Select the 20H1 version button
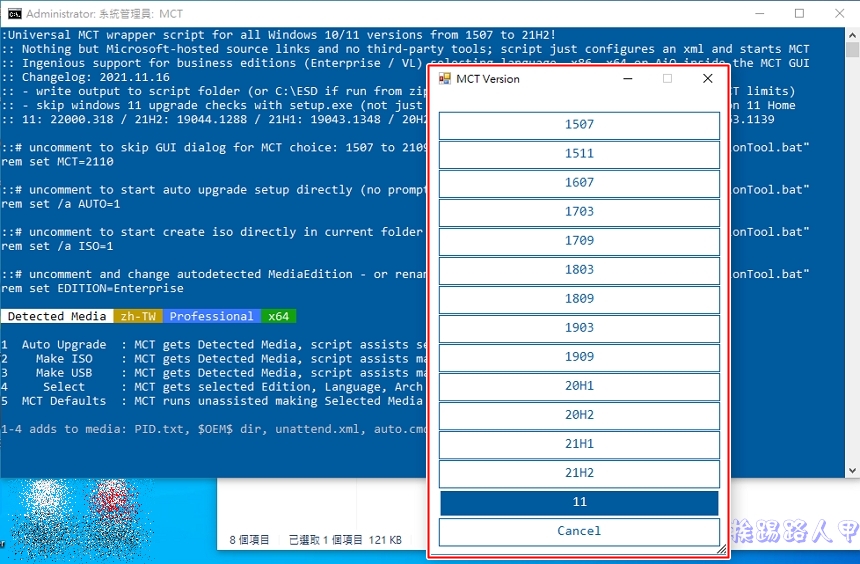 click(x=579, y=386)
